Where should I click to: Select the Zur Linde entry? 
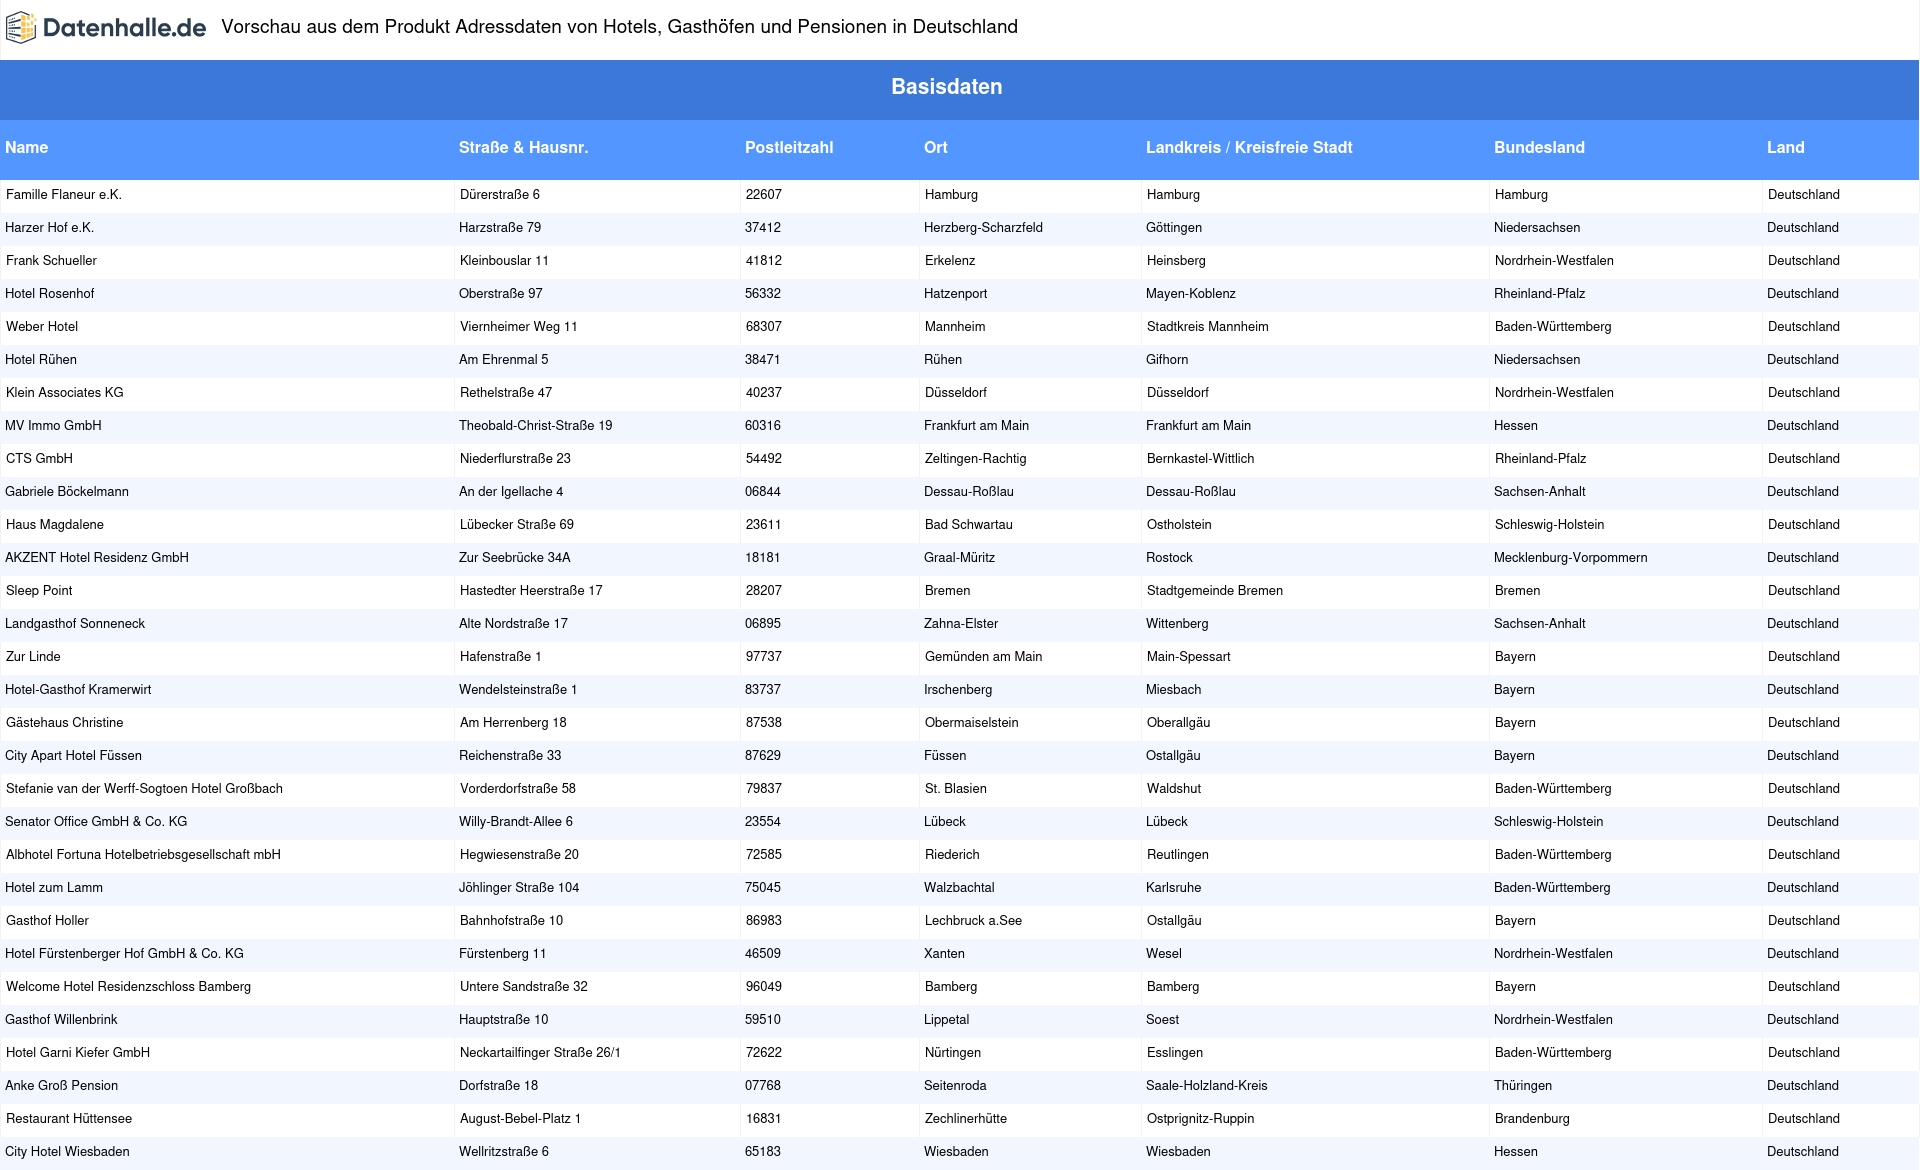coord(33,657)
